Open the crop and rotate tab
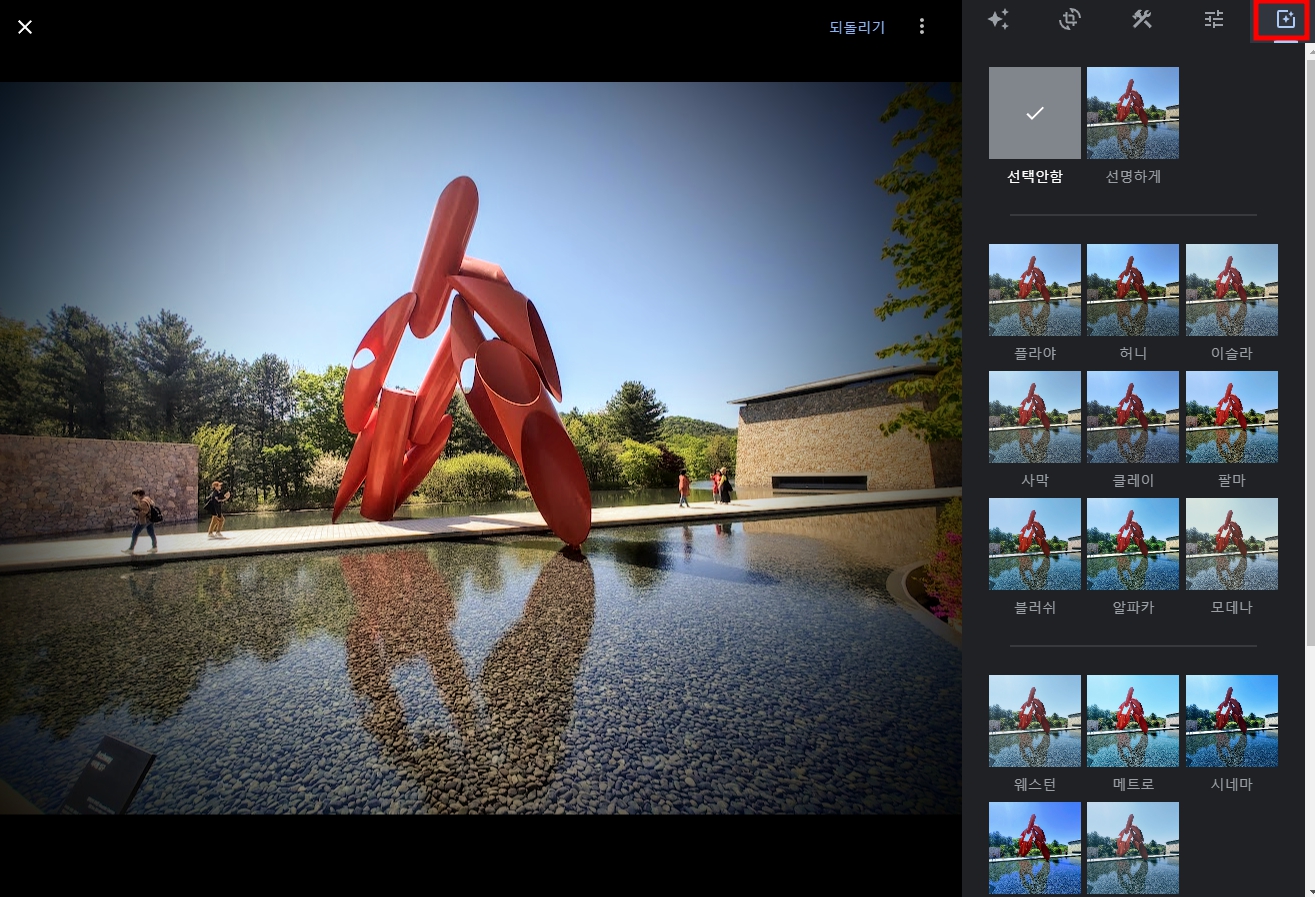 point(1070,20)
